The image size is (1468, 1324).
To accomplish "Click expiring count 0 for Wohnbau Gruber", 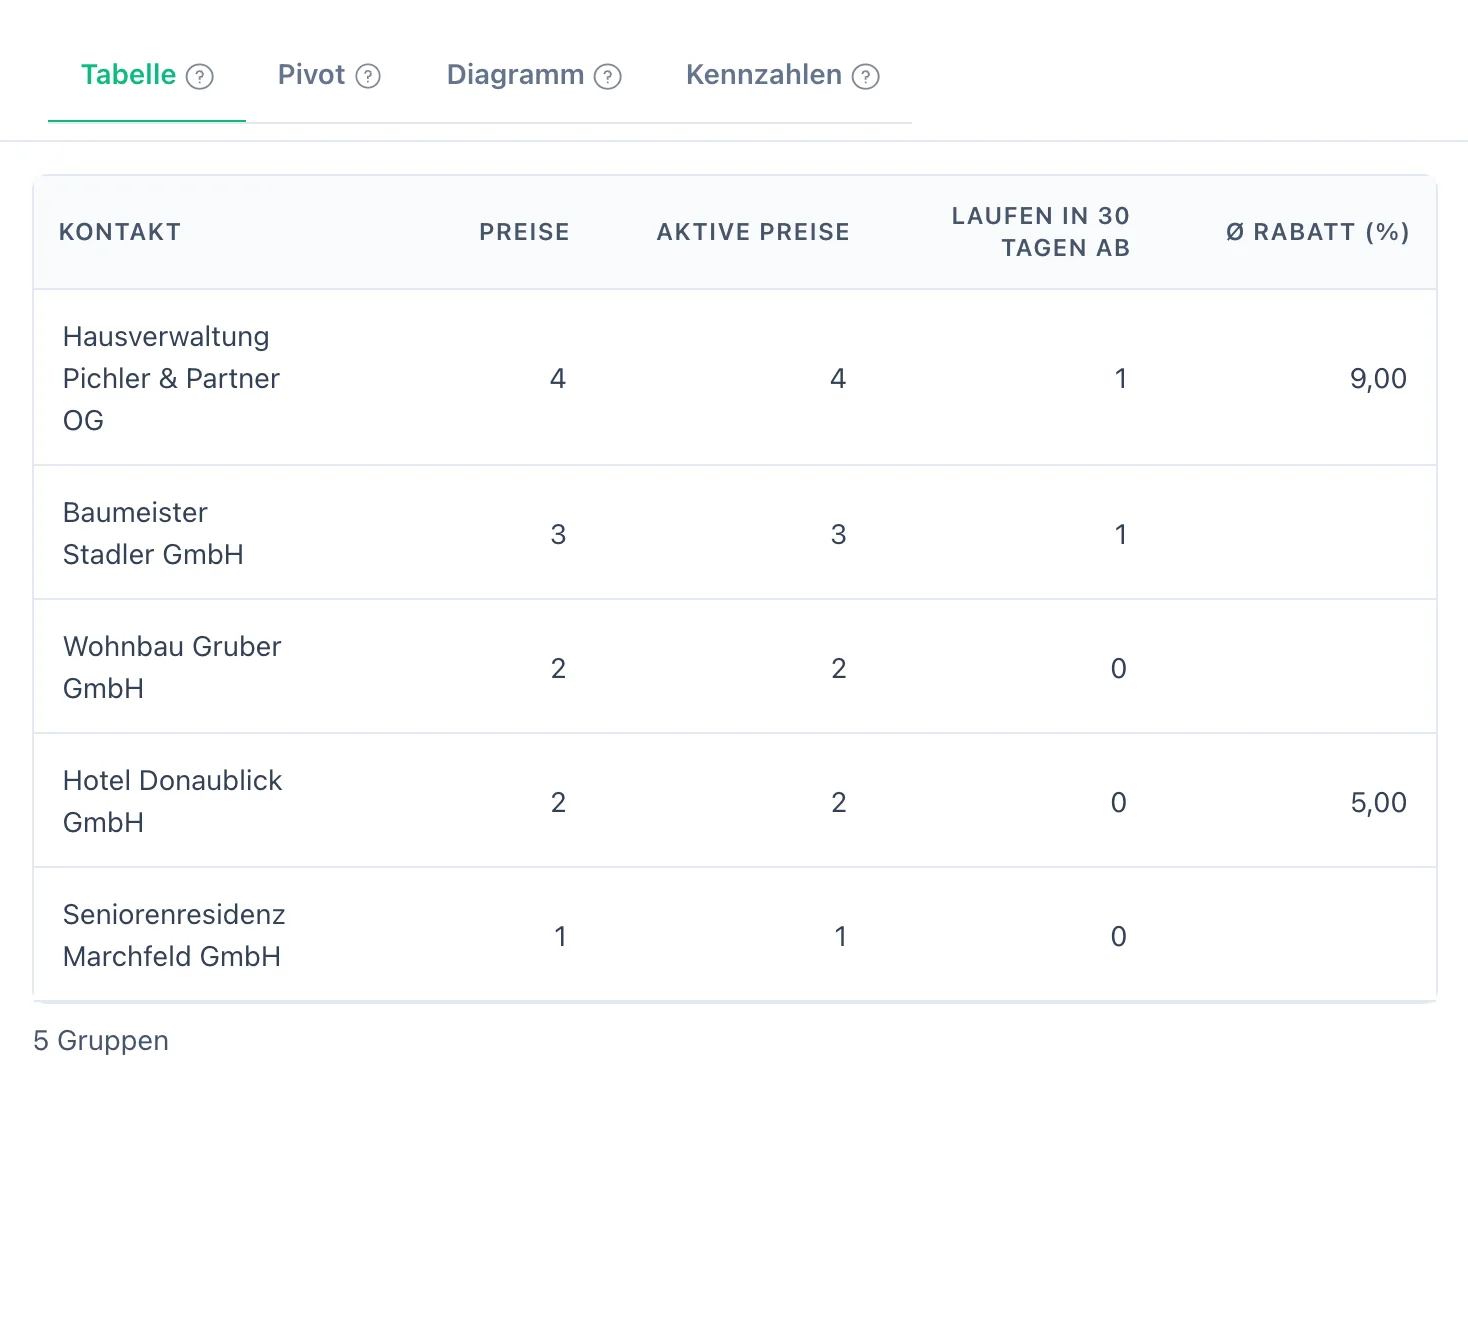I will click(1119, 668).
